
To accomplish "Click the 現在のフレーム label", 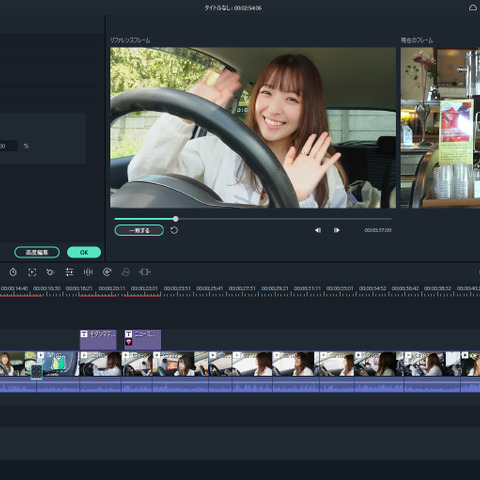I will click(x=417, y=40).
